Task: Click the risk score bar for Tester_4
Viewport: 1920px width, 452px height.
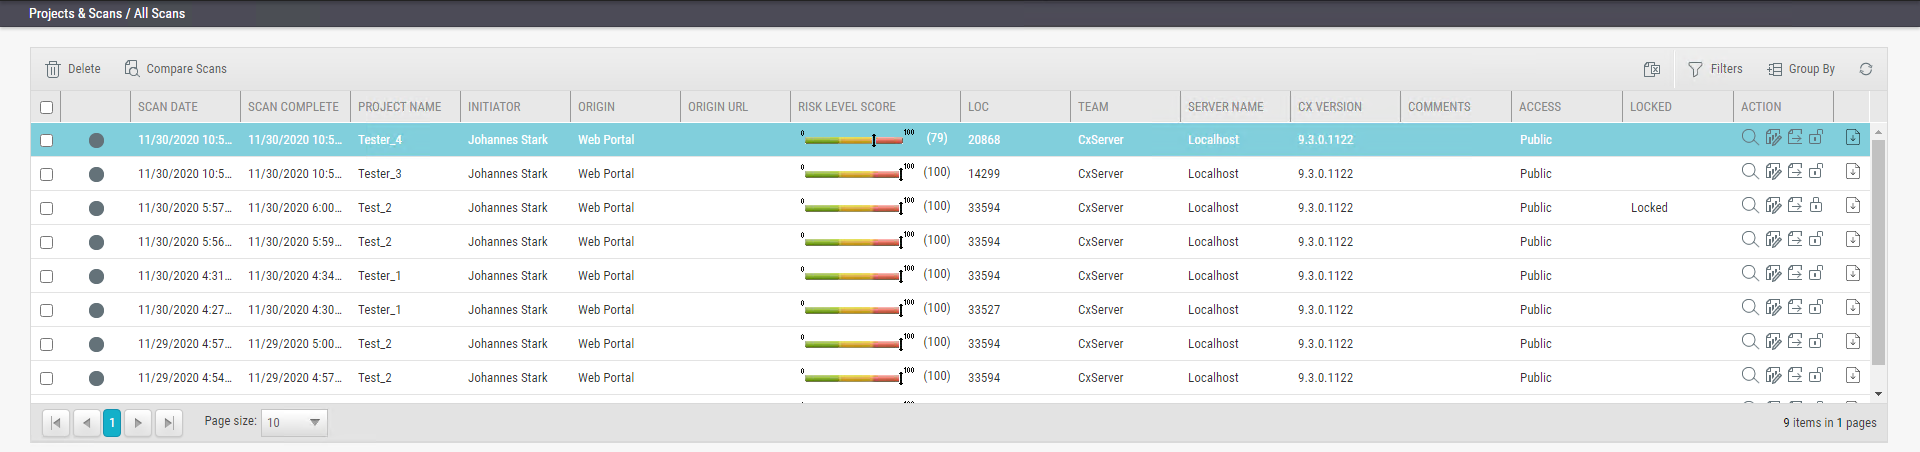Action: (x=853, y=141)
